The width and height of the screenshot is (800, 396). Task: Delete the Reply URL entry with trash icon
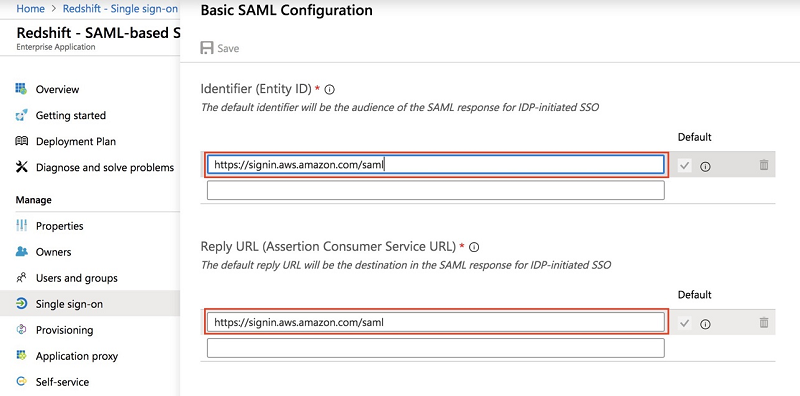pyautogui.click(x=764, y=323)
